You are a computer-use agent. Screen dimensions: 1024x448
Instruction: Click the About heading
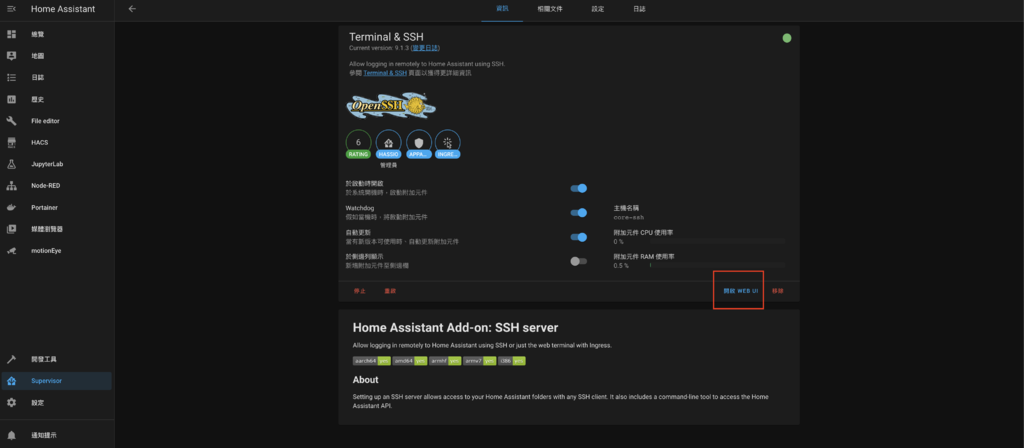366,379
